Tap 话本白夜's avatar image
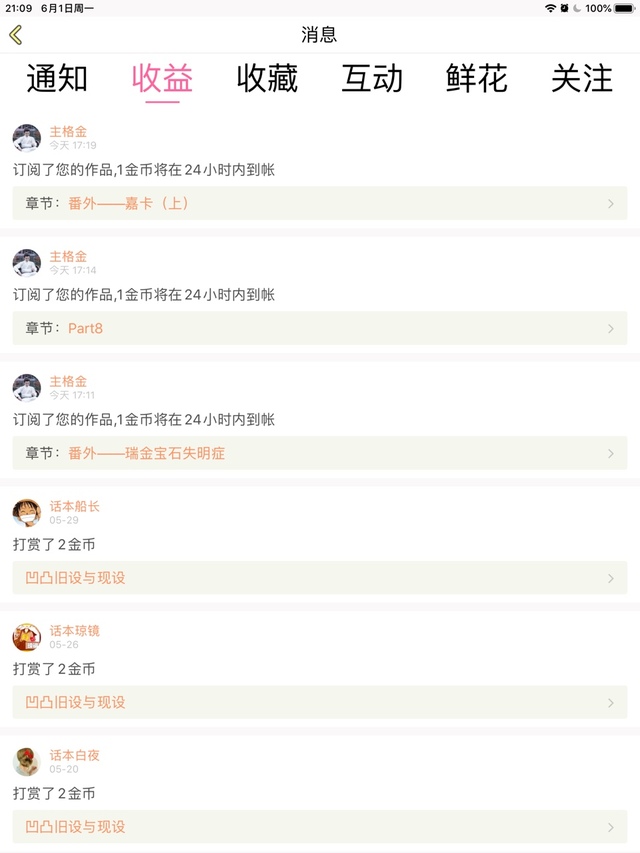Screen dimensions: 640x853 coord(27,762)
